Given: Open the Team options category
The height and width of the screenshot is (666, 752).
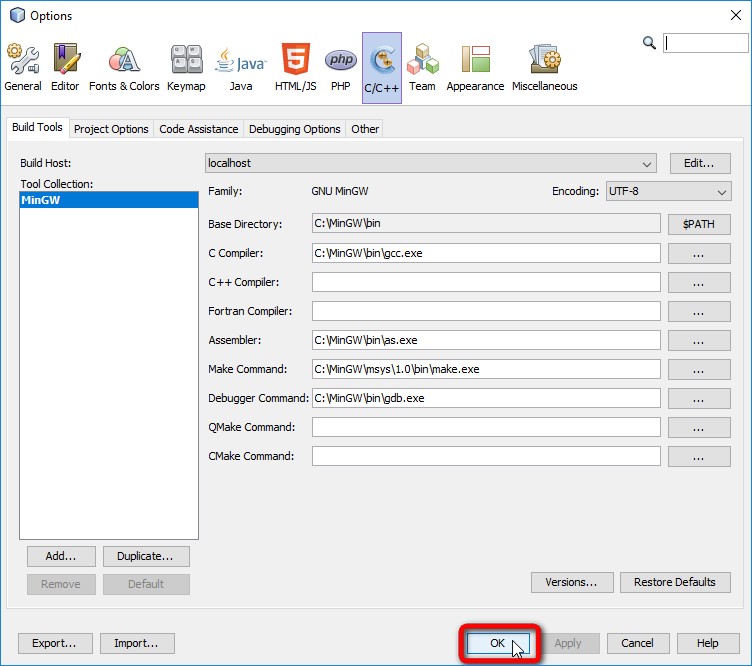Looking at the screenshot, I should 422,68.
